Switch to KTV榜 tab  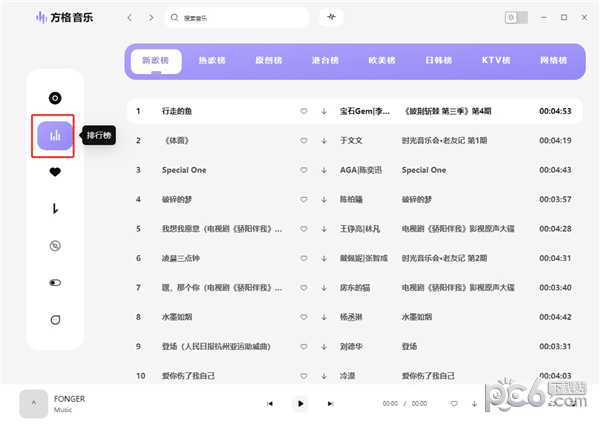coord(496,60)
